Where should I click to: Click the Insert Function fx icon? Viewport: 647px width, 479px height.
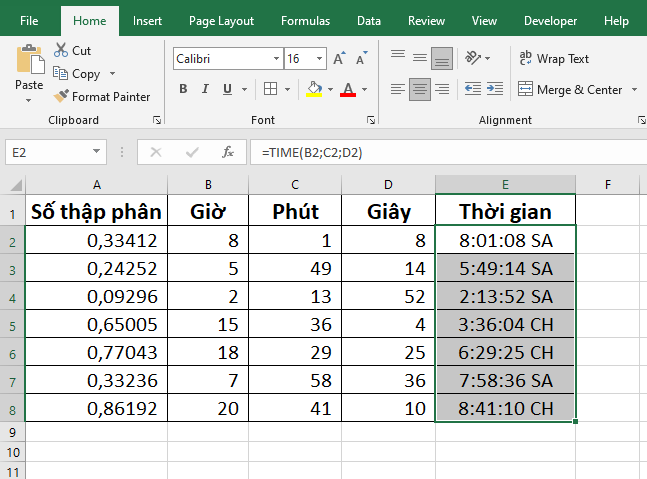coord(228,152)
